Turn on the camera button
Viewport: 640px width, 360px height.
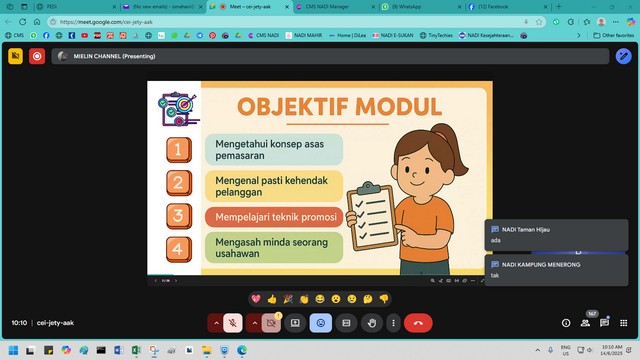271,323
